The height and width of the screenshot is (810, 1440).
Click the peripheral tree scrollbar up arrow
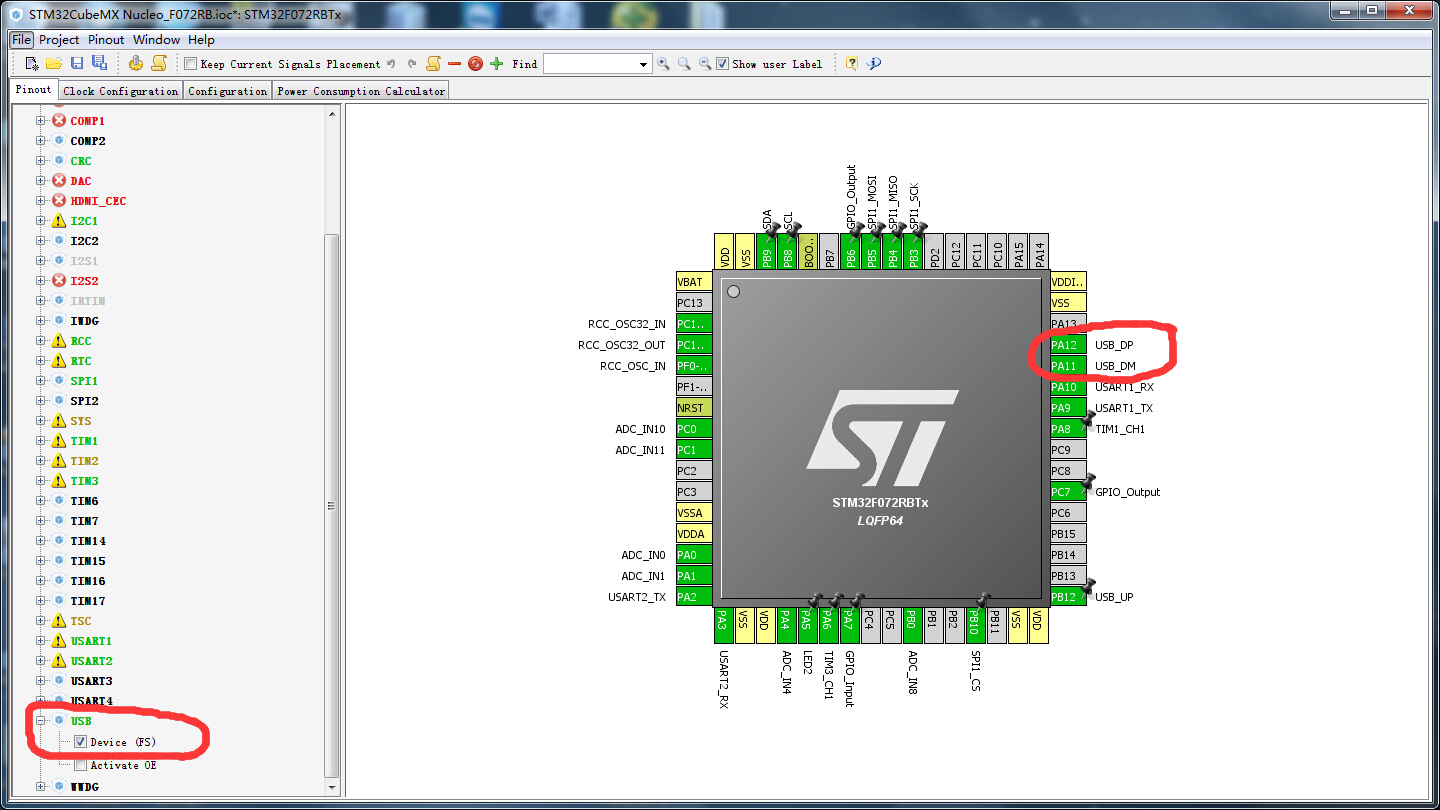[332, 114]
